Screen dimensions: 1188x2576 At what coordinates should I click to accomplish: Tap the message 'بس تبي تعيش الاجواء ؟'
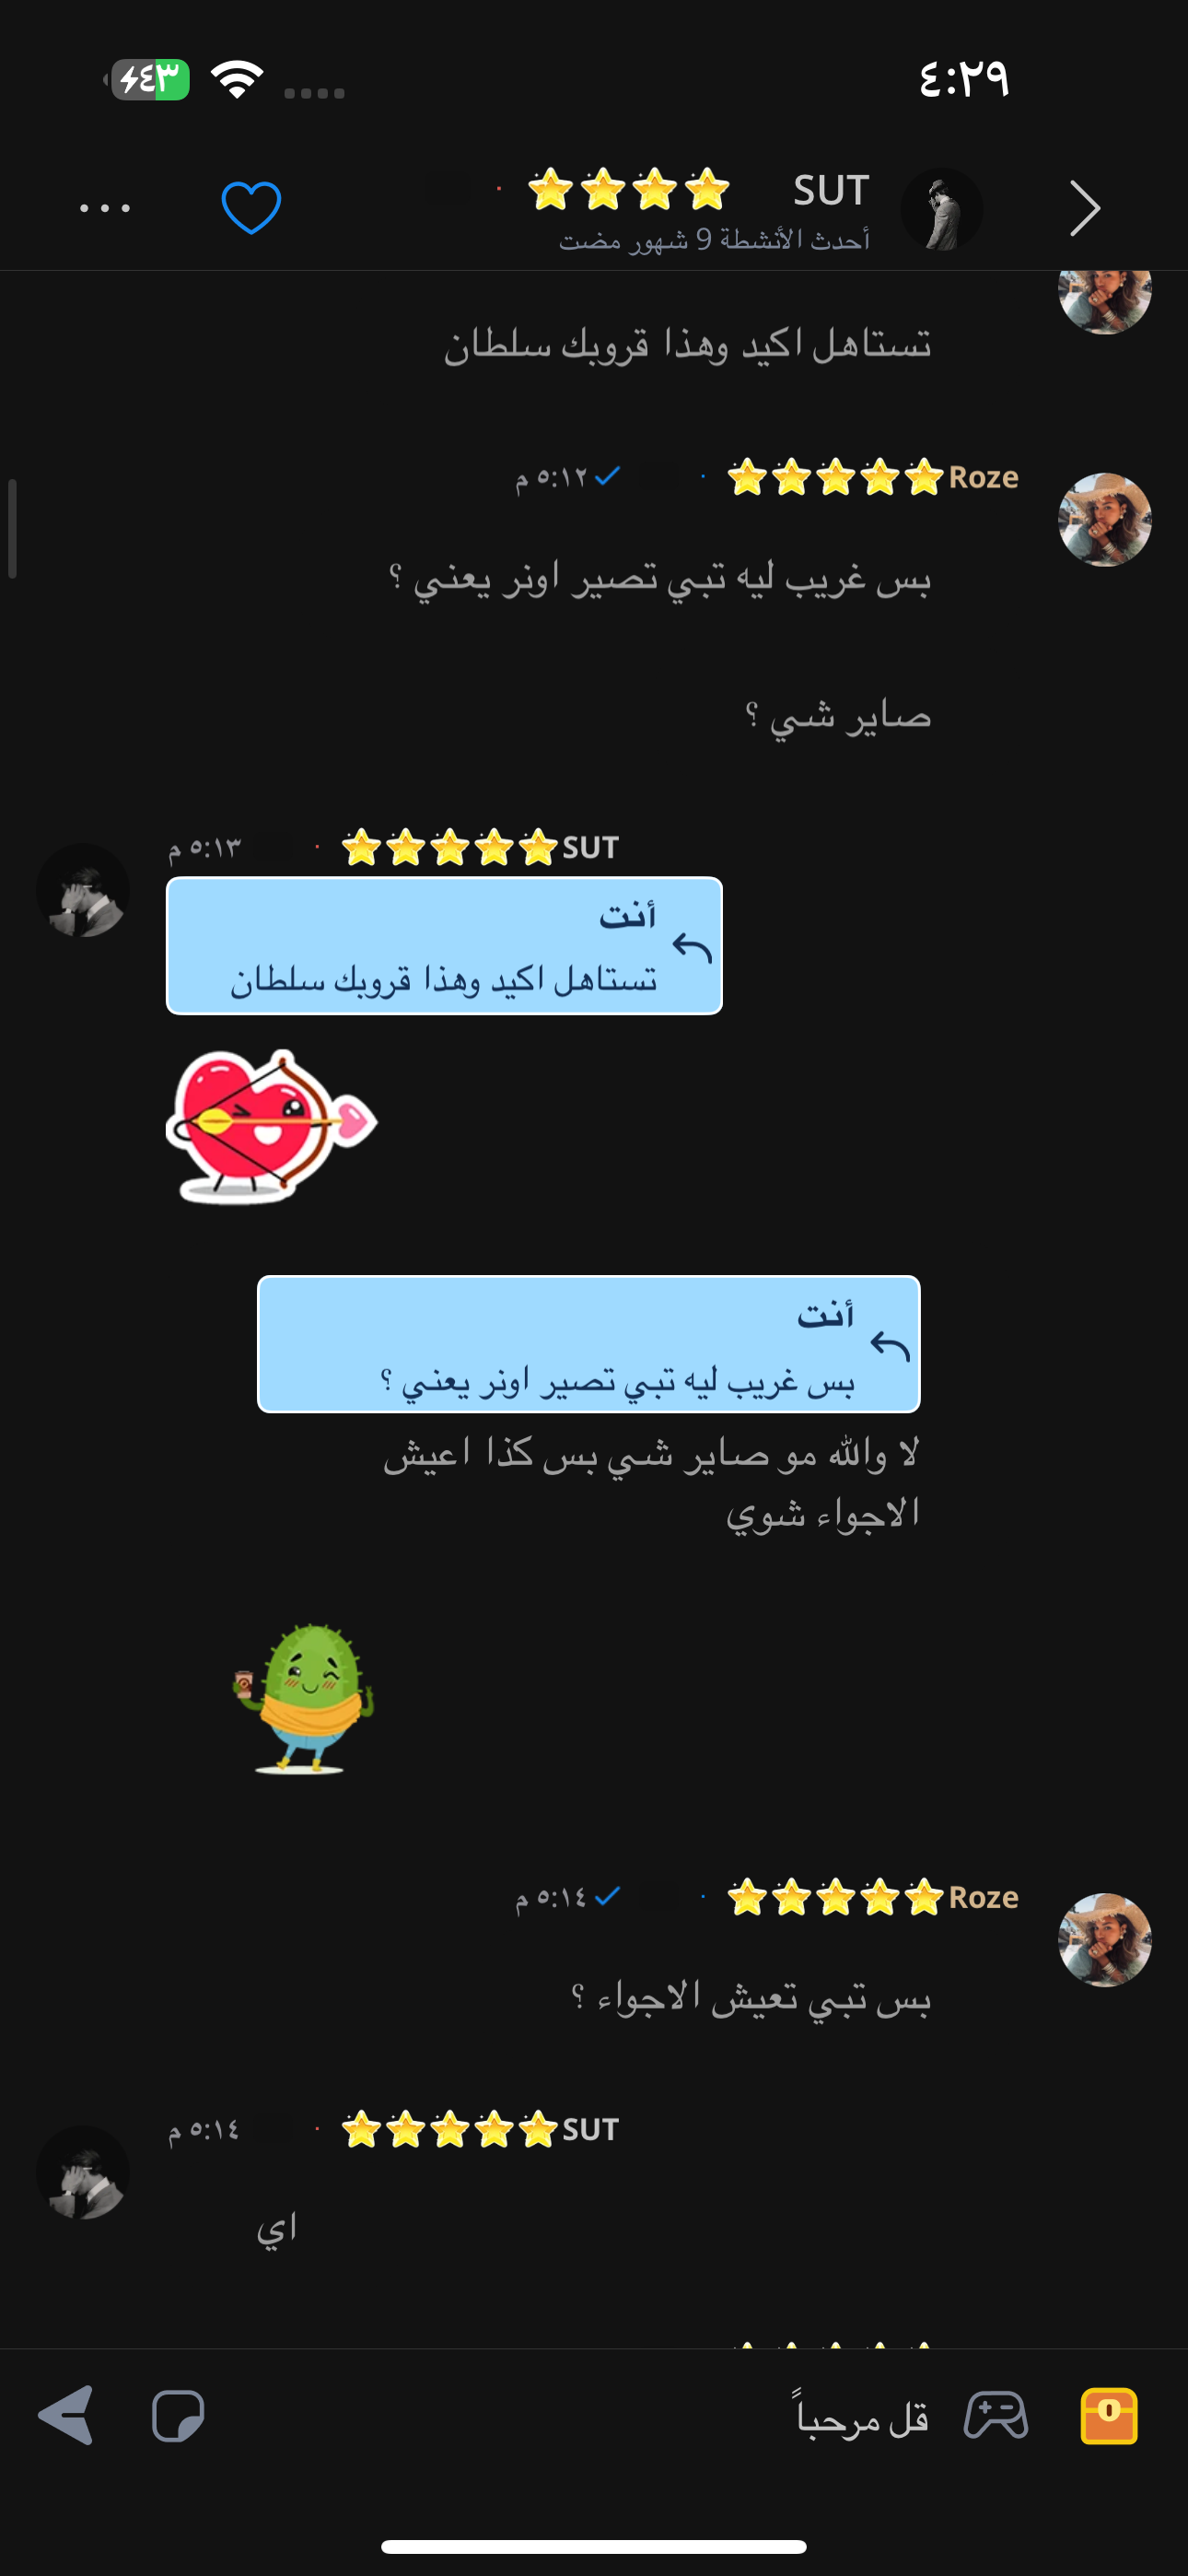[x=750, y=1998]
